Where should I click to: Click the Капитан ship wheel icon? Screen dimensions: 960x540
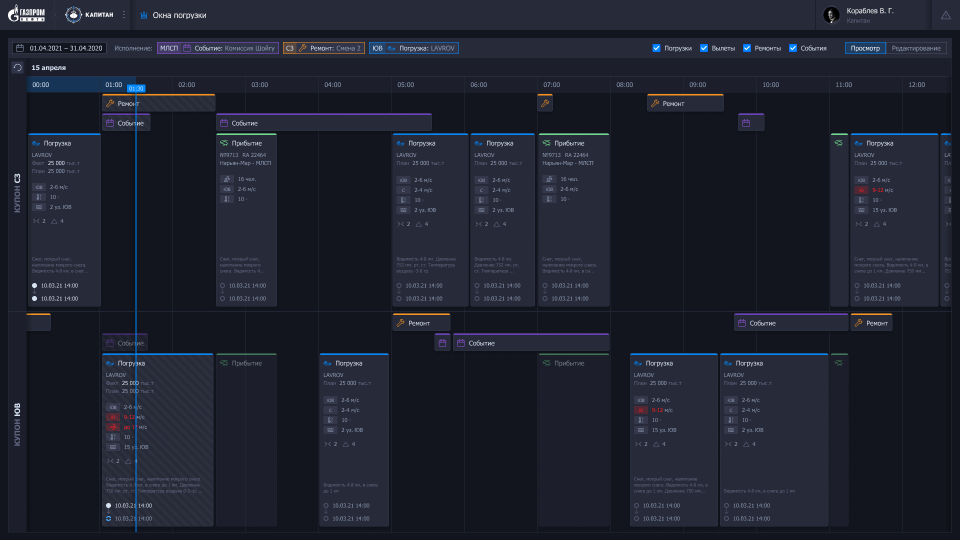point(75,15)
